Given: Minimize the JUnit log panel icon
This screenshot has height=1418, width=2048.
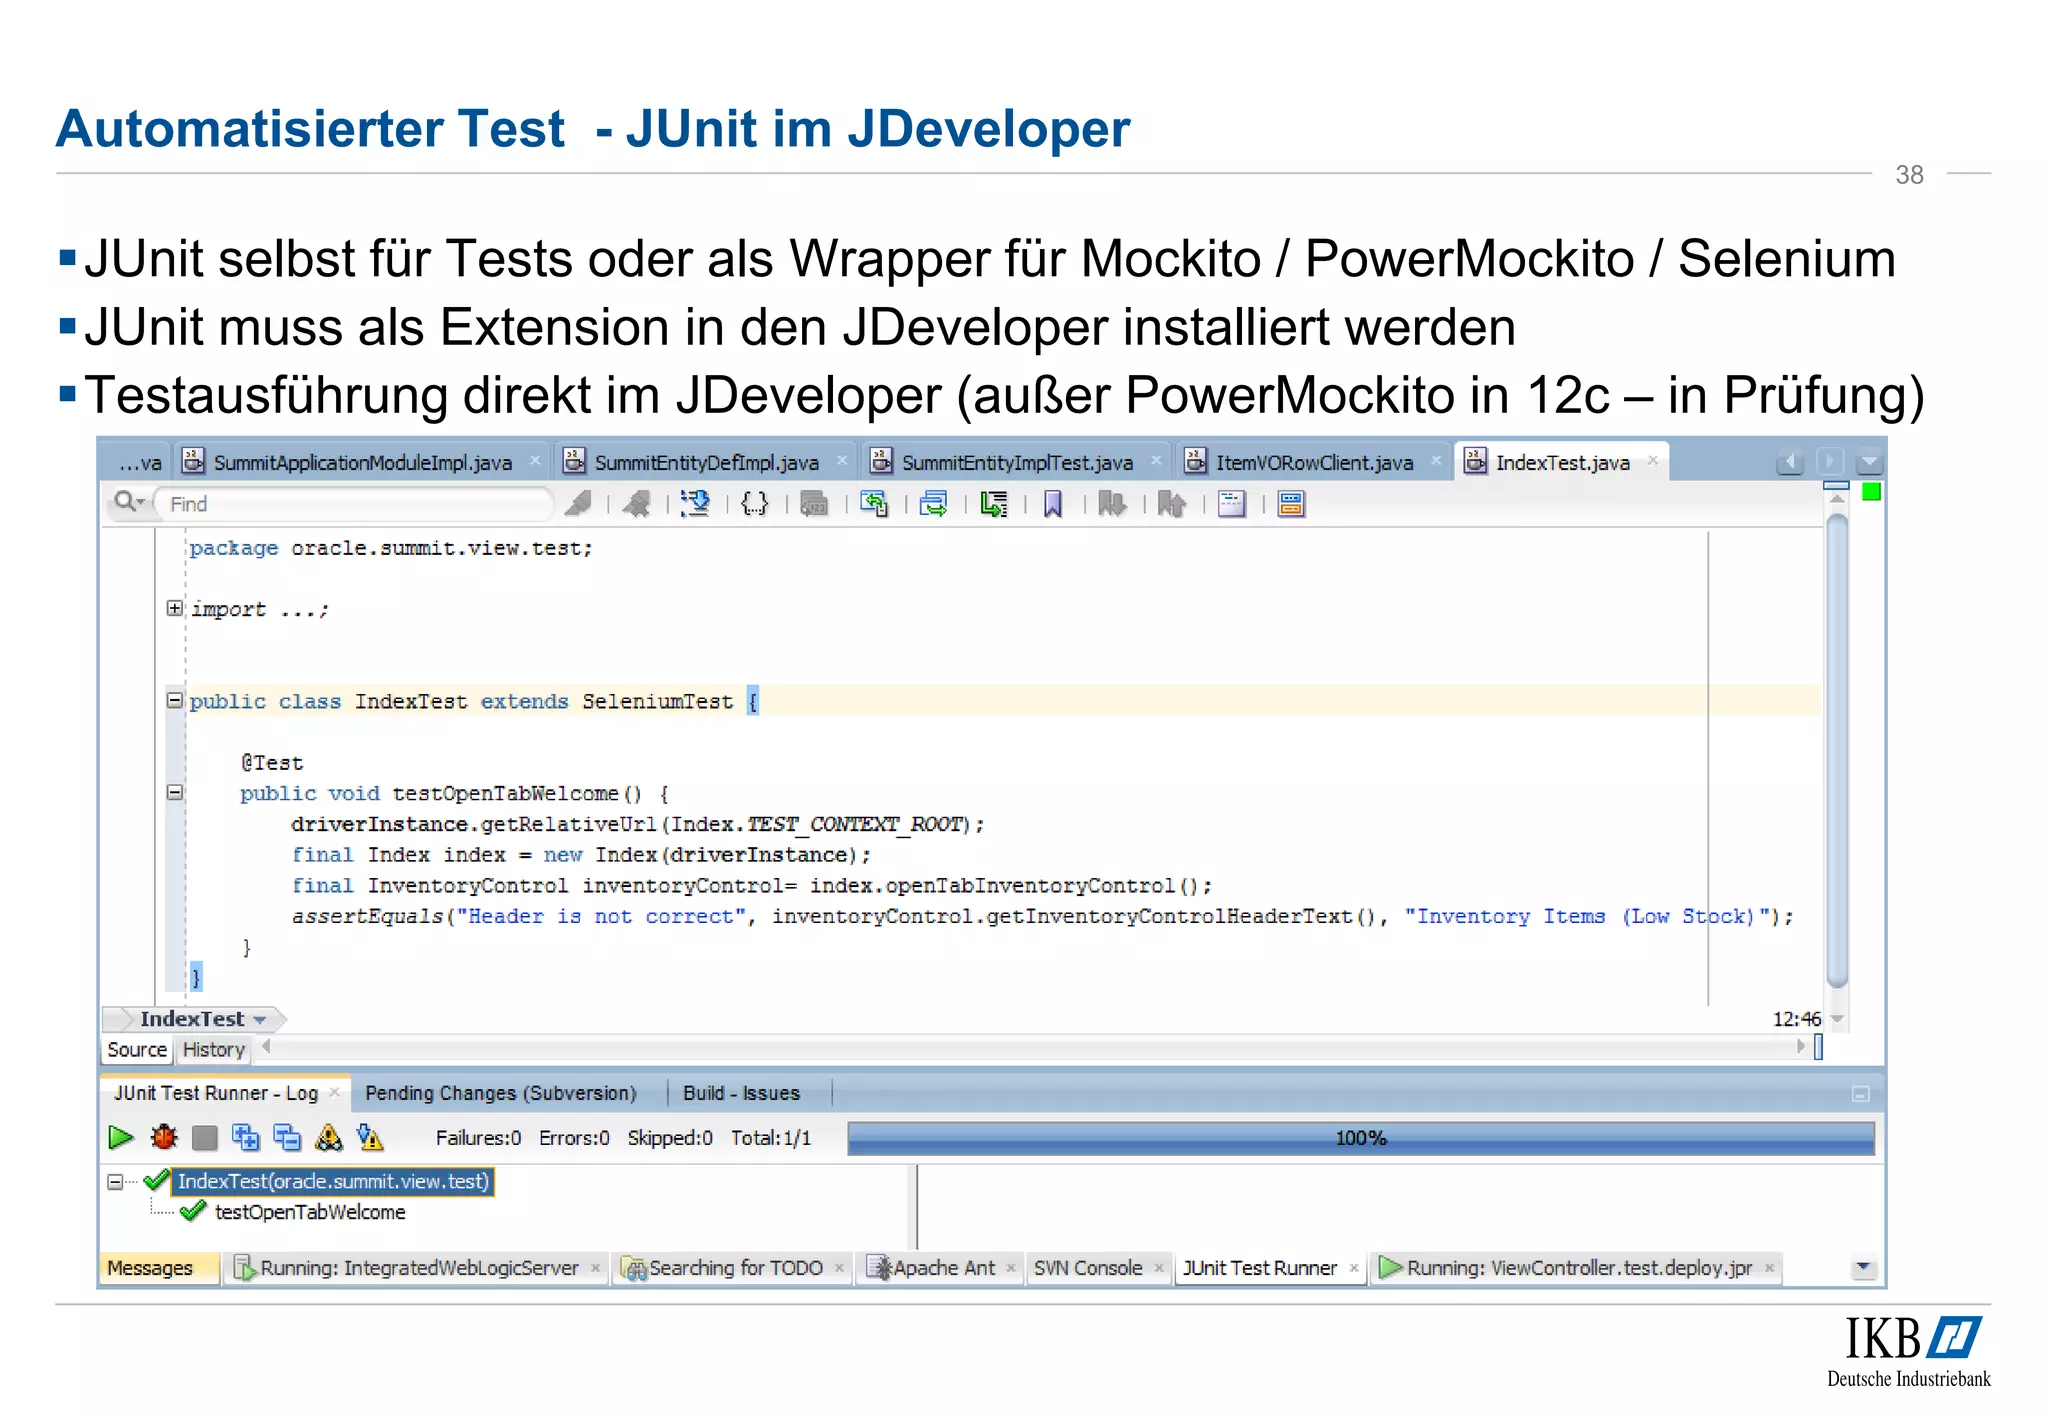Looking at the screenshot, I should (x=1860, y=1094).
